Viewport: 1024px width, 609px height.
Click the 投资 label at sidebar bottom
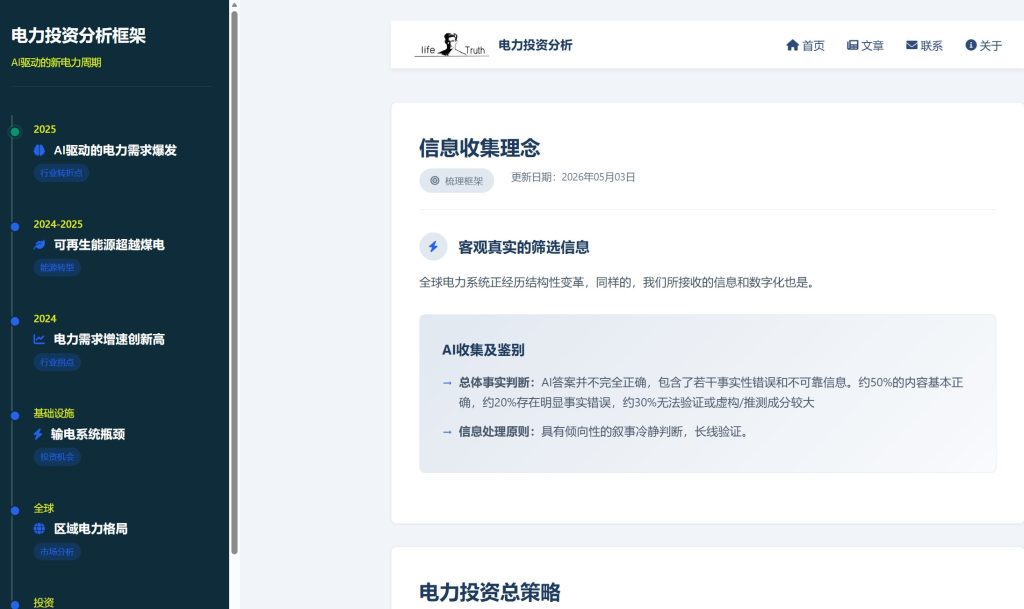pos(44,602)
